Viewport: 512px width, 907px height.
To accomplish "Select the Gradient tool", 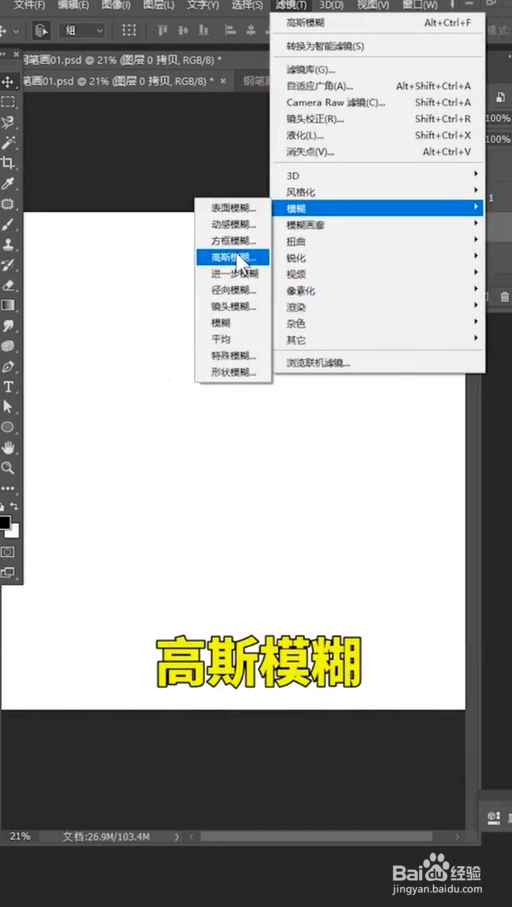I will pos(8,305).
